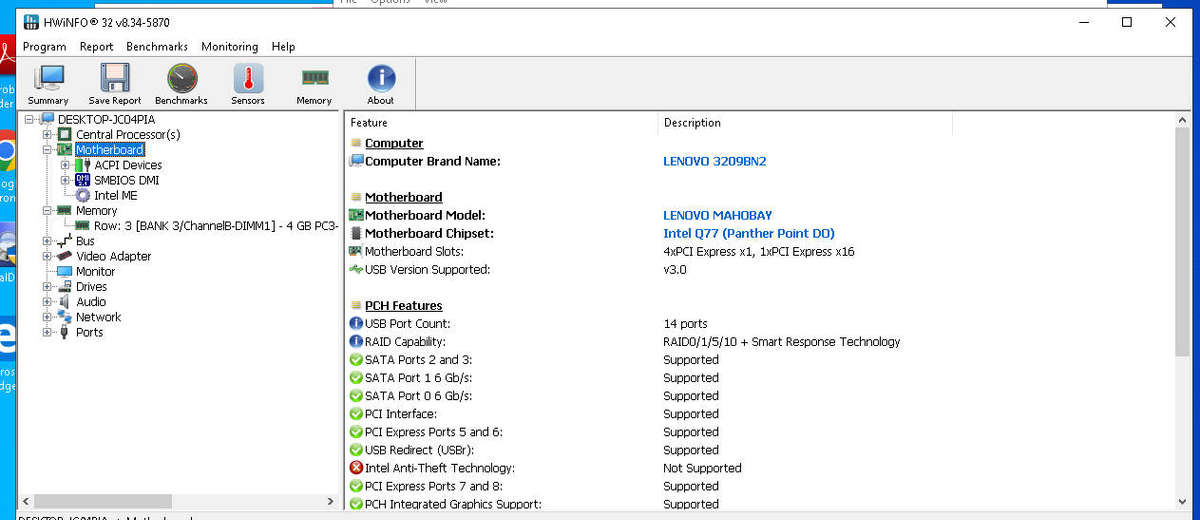Select Row: 3 BANK 3 memory module
The image size is (1200, 520).
point(216,226)
